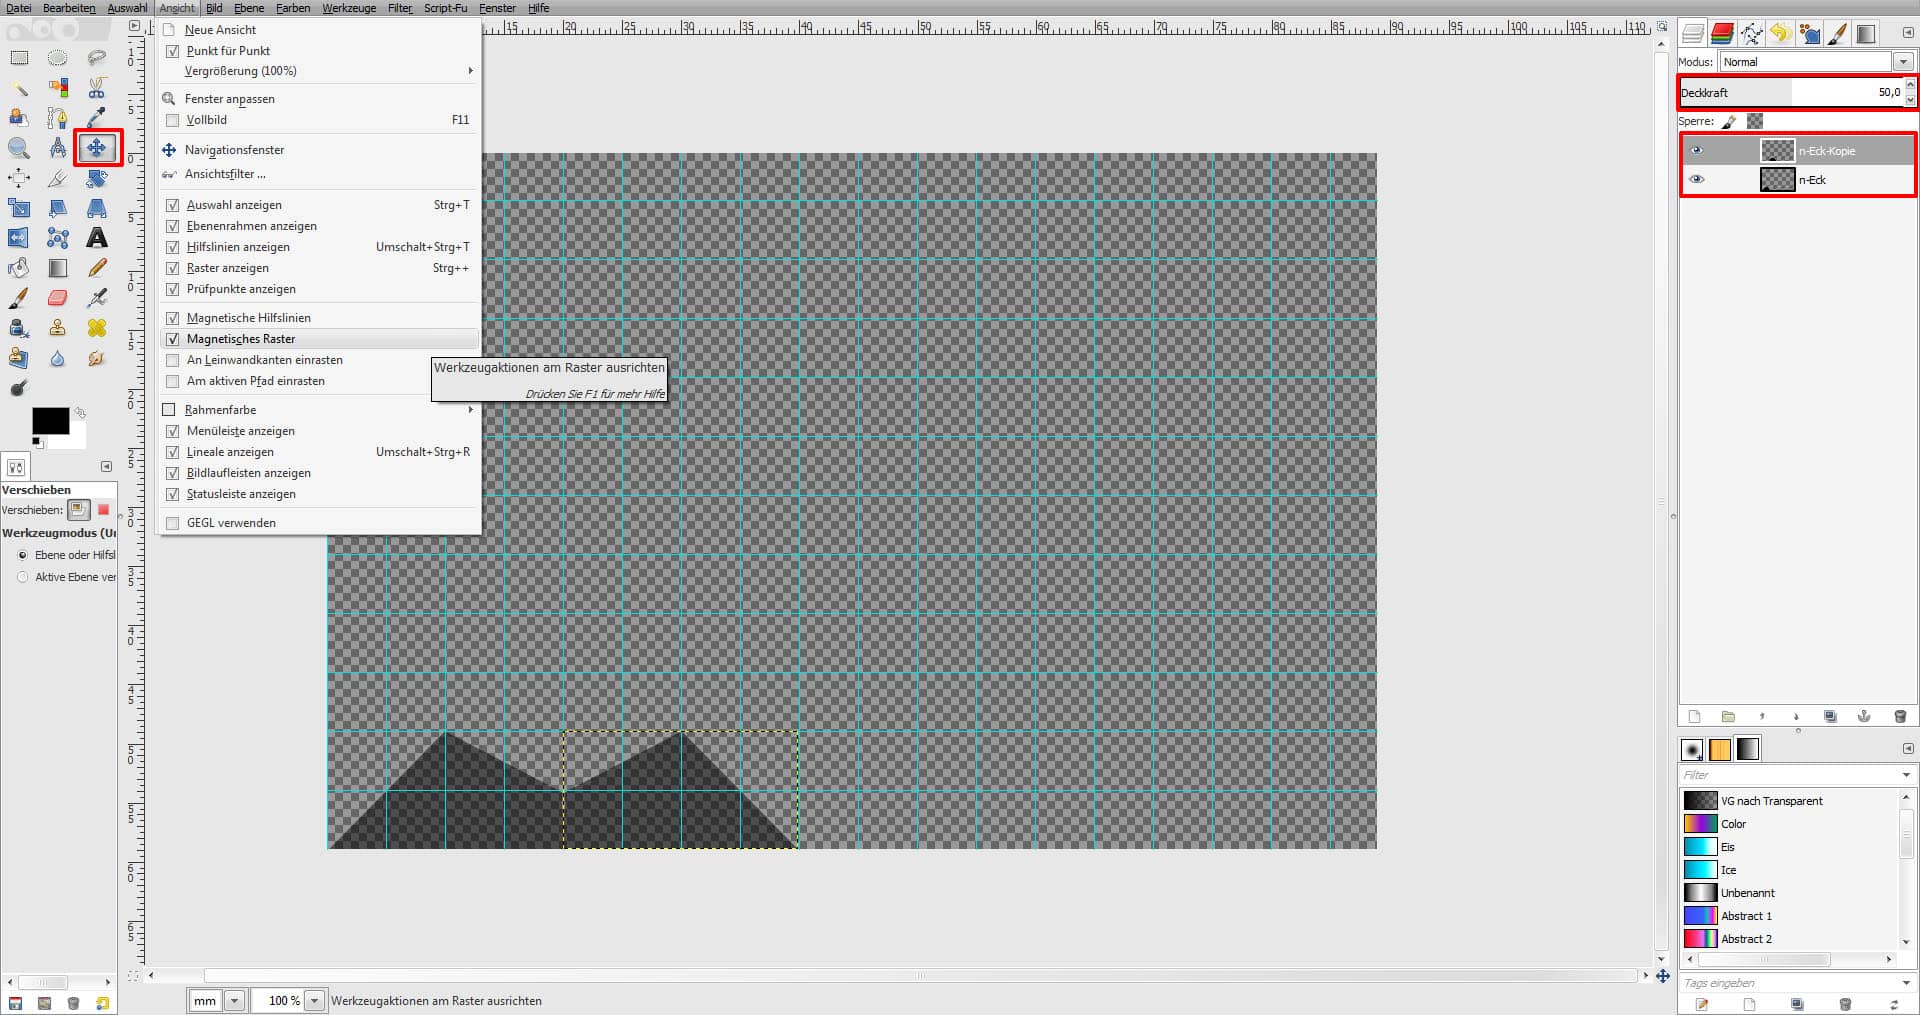Open the zoom percentage dropdown
This screenshot has height=1015, width=1920.
pyautogui.click(x=315, y=1000)
